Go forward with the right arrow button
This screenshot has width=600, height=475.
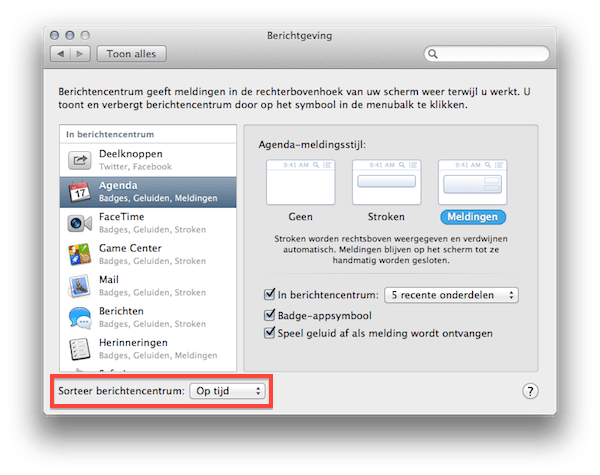80,54
